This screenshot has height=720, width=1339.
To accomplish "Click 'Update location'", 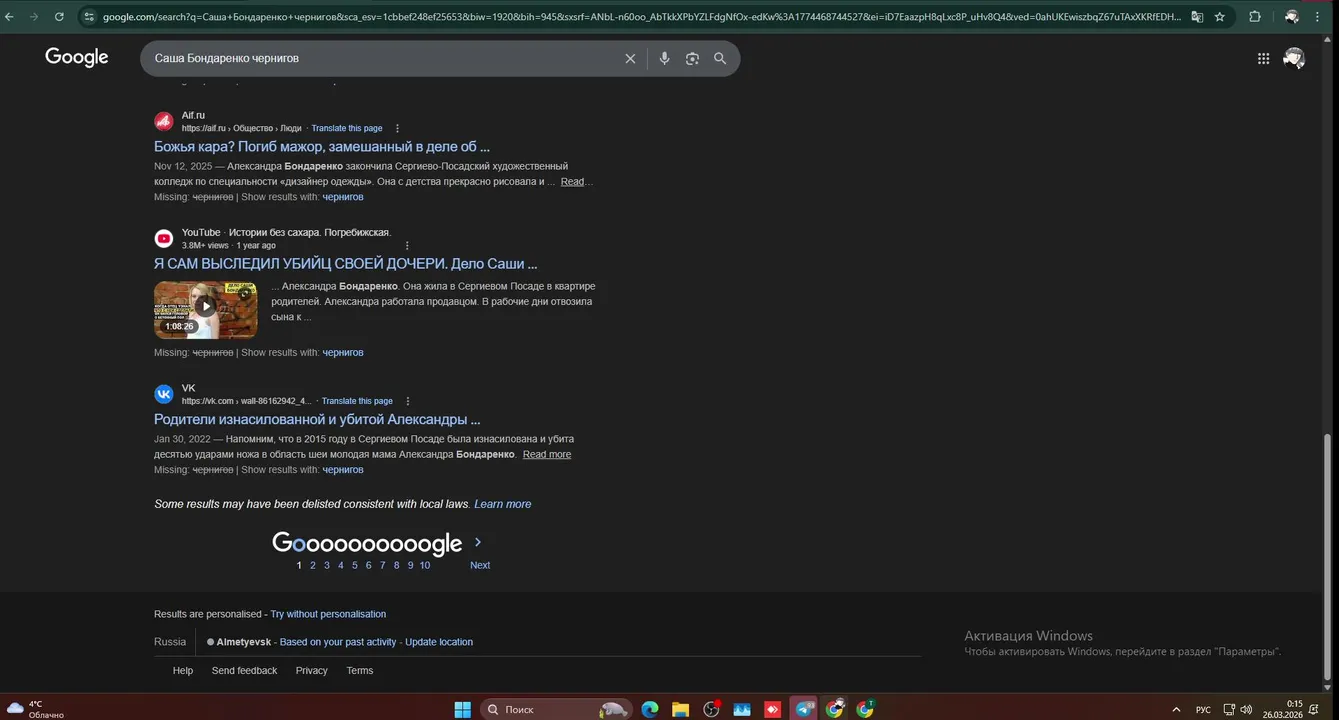I will [439, 642].
